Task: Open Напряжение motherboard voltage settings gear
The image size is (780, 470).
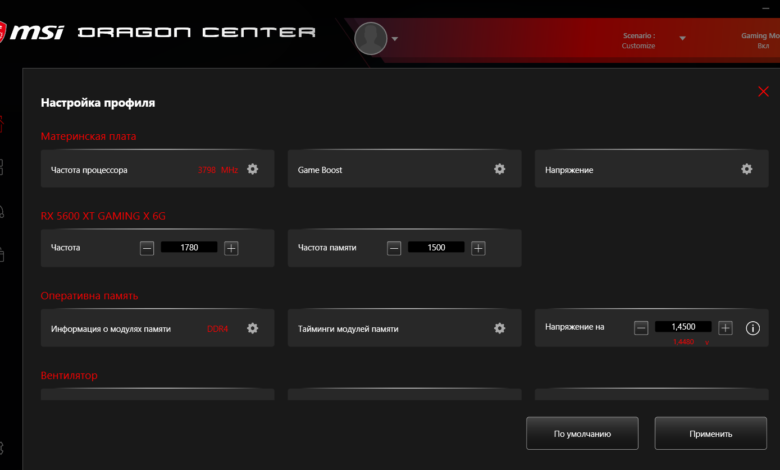Action: [747, 169]
